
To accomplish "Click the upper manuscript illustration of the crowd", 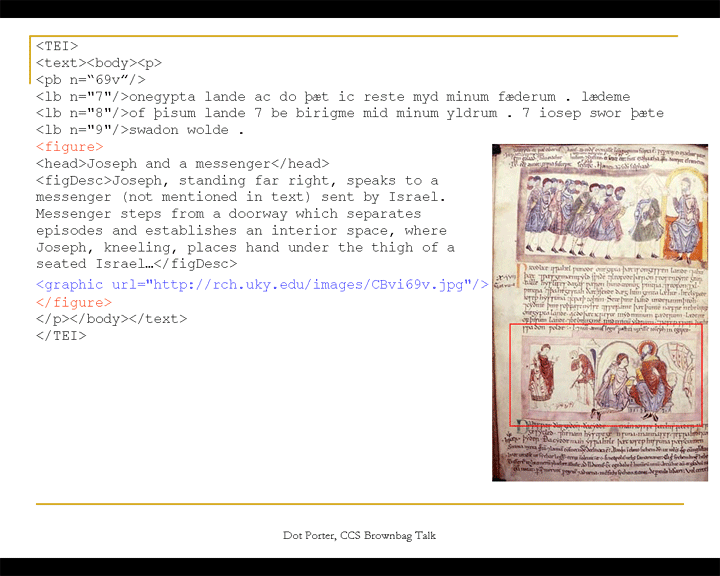I will point(612,215).
